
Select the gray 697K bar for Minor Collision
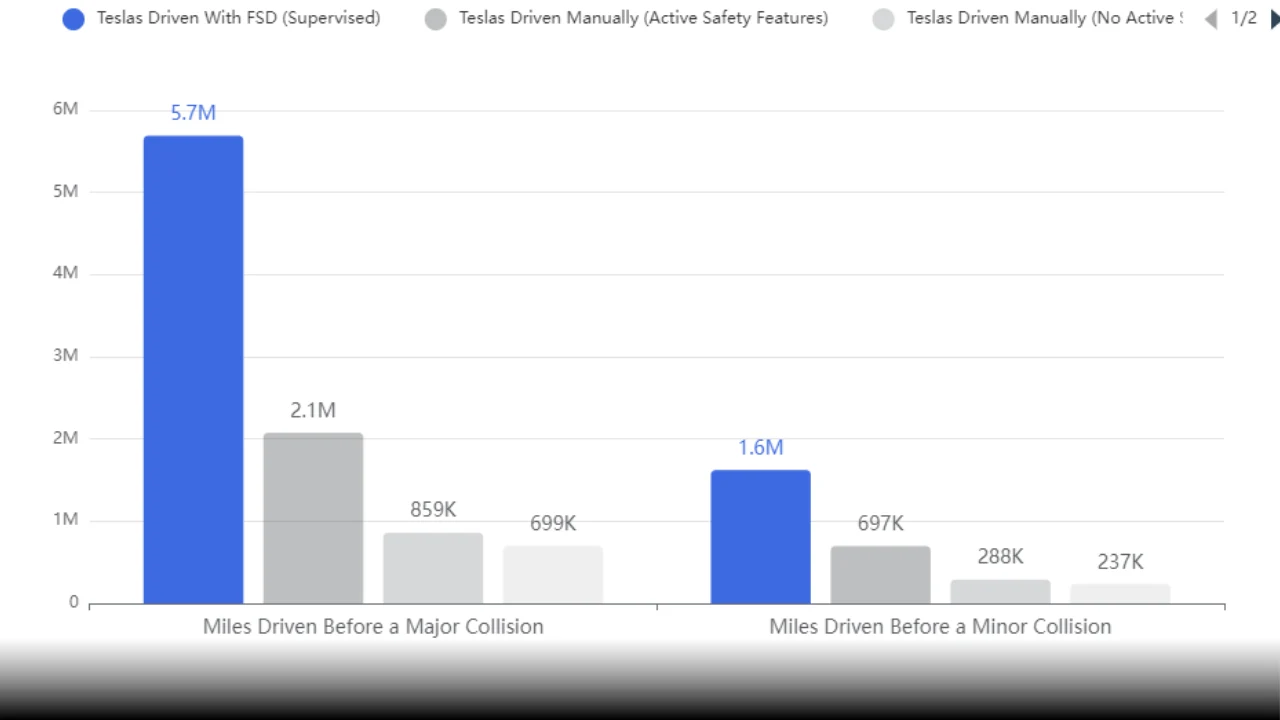click(881, 575)
